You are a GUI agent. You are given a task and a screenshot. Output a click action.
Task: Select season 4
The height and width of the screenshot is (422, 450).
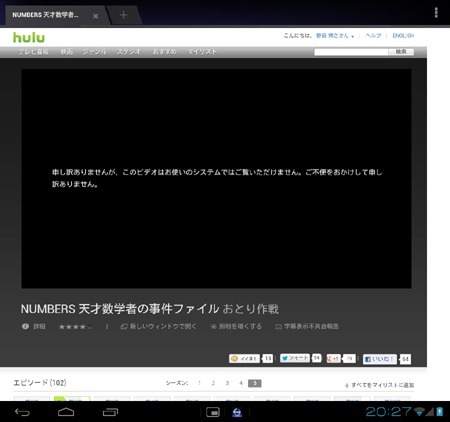[x=241, y=383]
